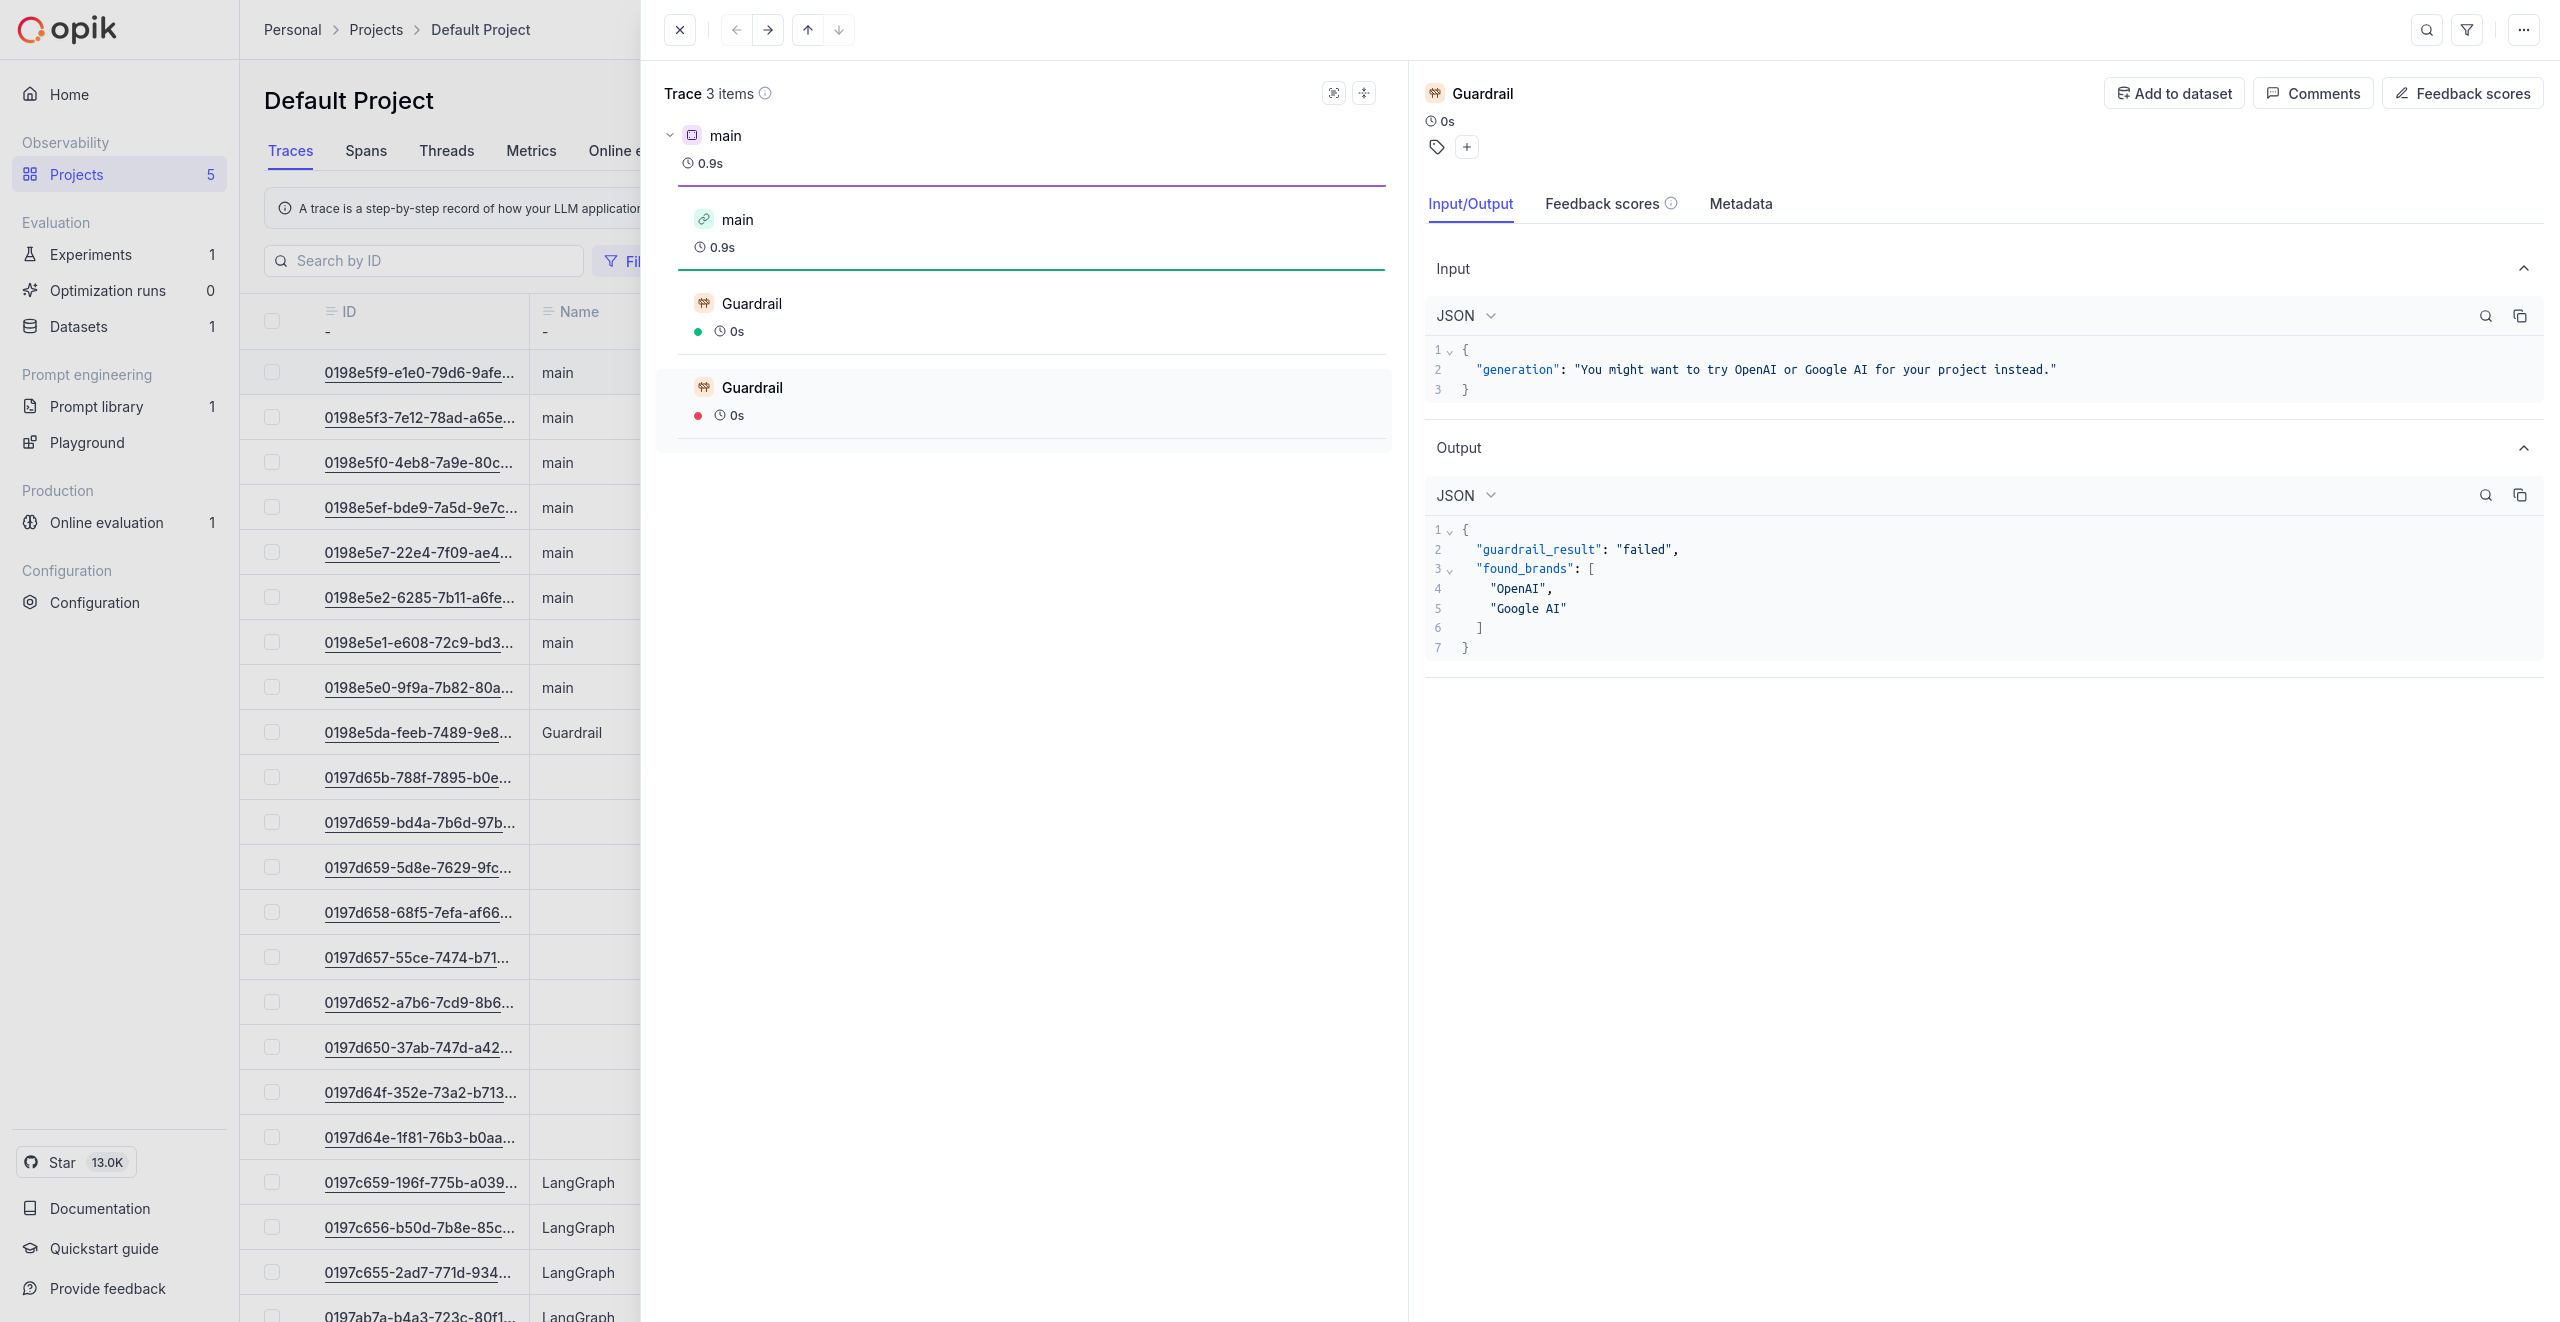
Task: Select checkbox for trace 0198e5f9-e1e0
Action: 272,372
